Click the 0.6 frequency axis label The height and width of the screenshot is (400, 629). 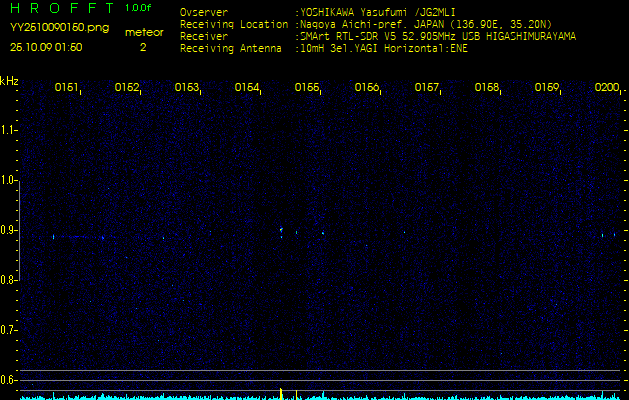(8, 380)
